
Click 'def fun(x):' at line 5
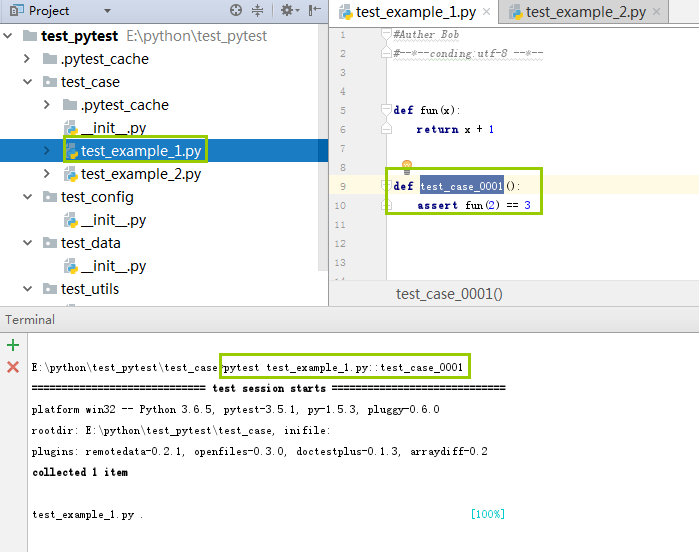[x=426, y=110]
